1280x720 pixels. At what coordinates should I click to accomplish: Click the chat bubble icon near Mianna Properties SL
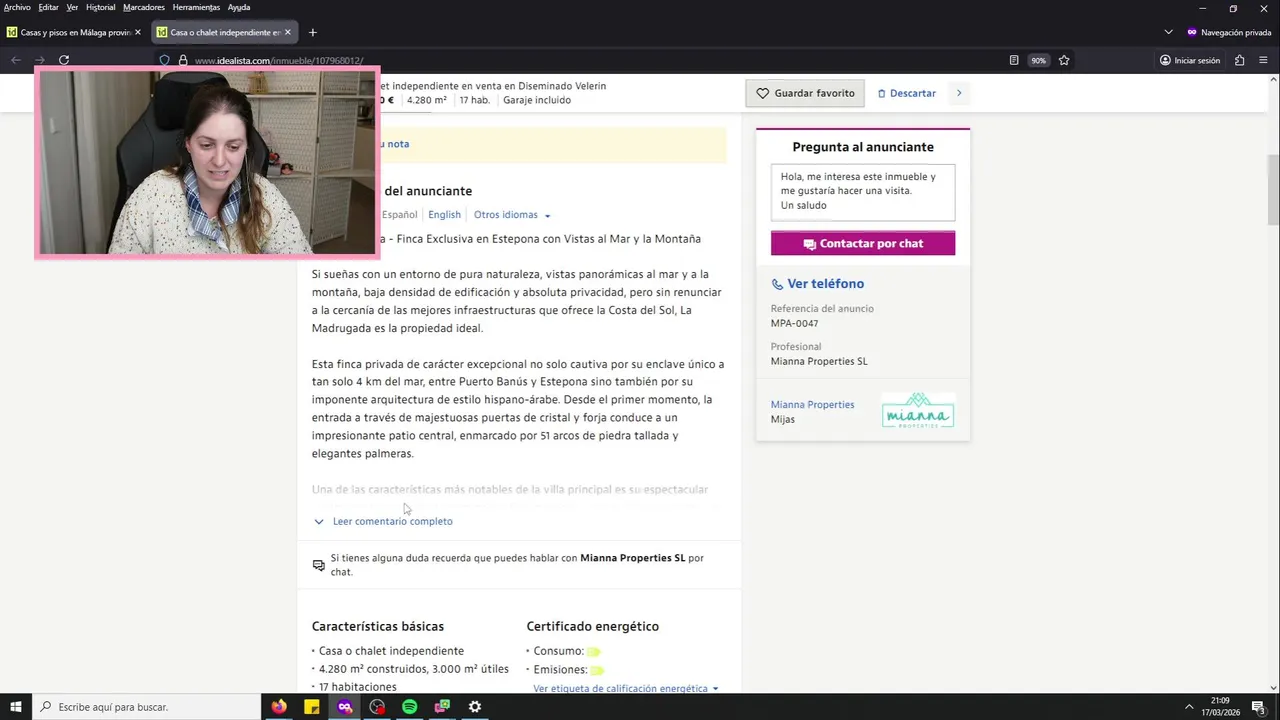click(x=319, y=565)
